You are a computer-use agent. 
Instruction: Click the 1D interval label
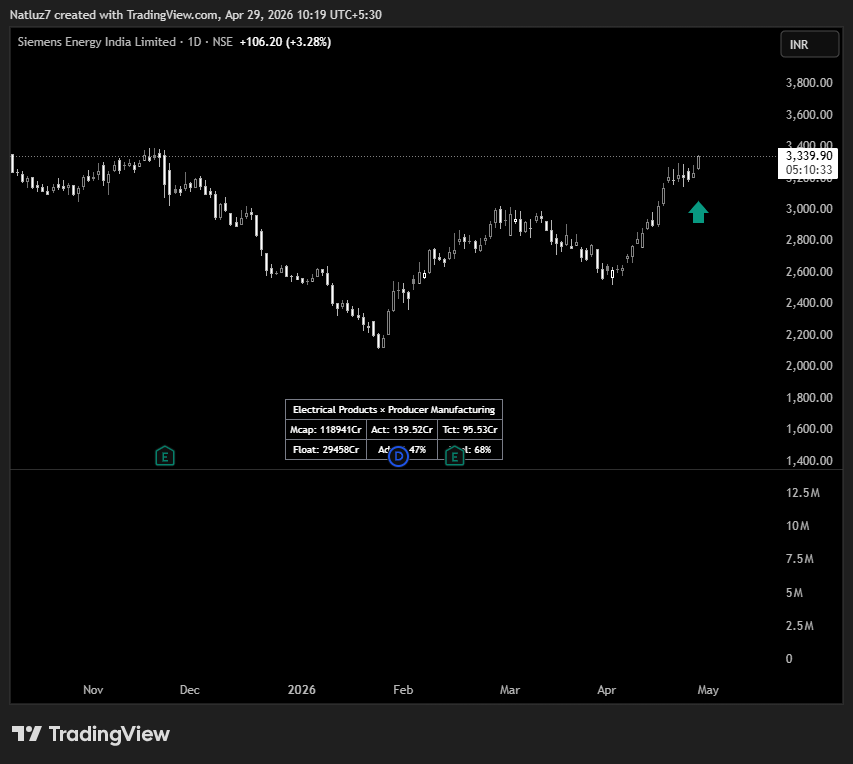click(x=194, y=42)
